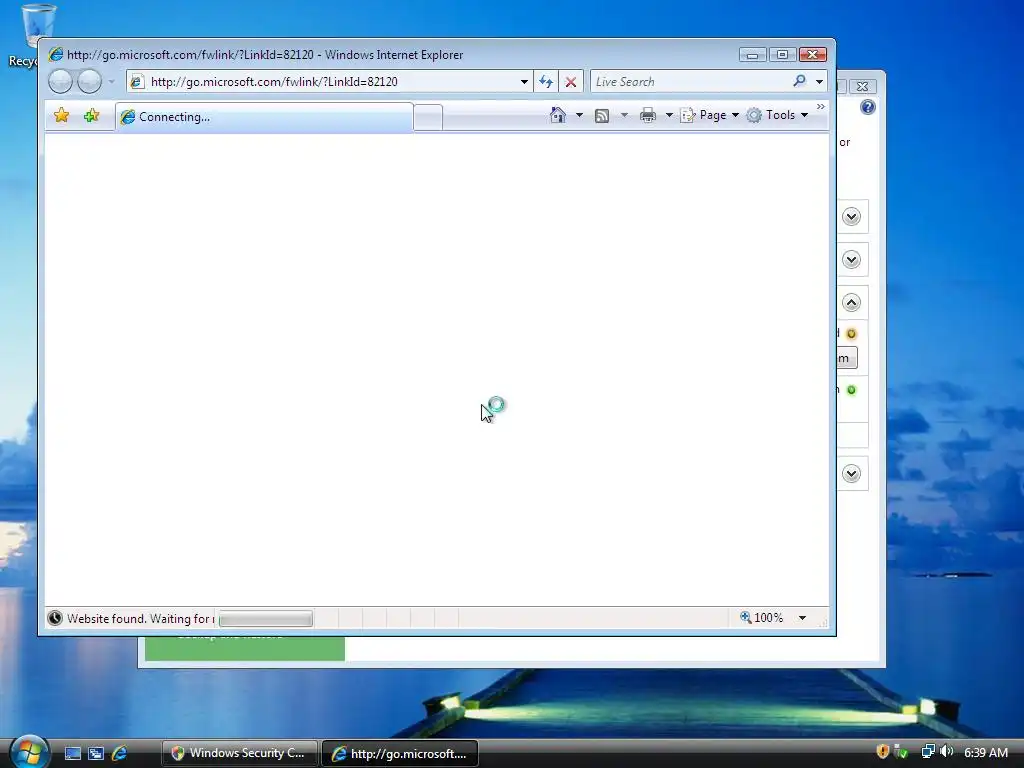Click the volume speaker tray icon
The height and width of the screenshot is (768, 1024).
947,752
